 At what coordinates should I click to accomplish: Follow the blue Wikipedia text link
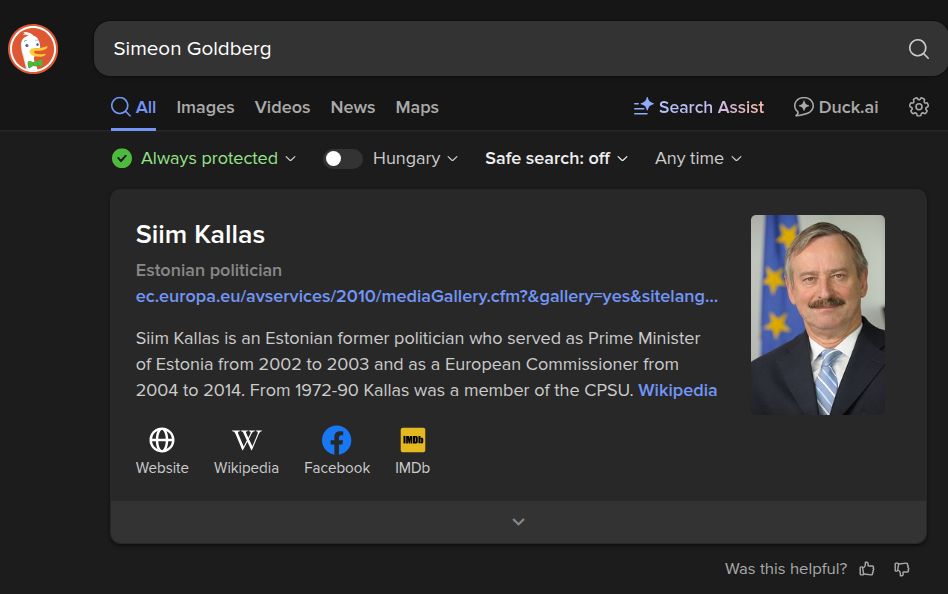coord(677,390)
